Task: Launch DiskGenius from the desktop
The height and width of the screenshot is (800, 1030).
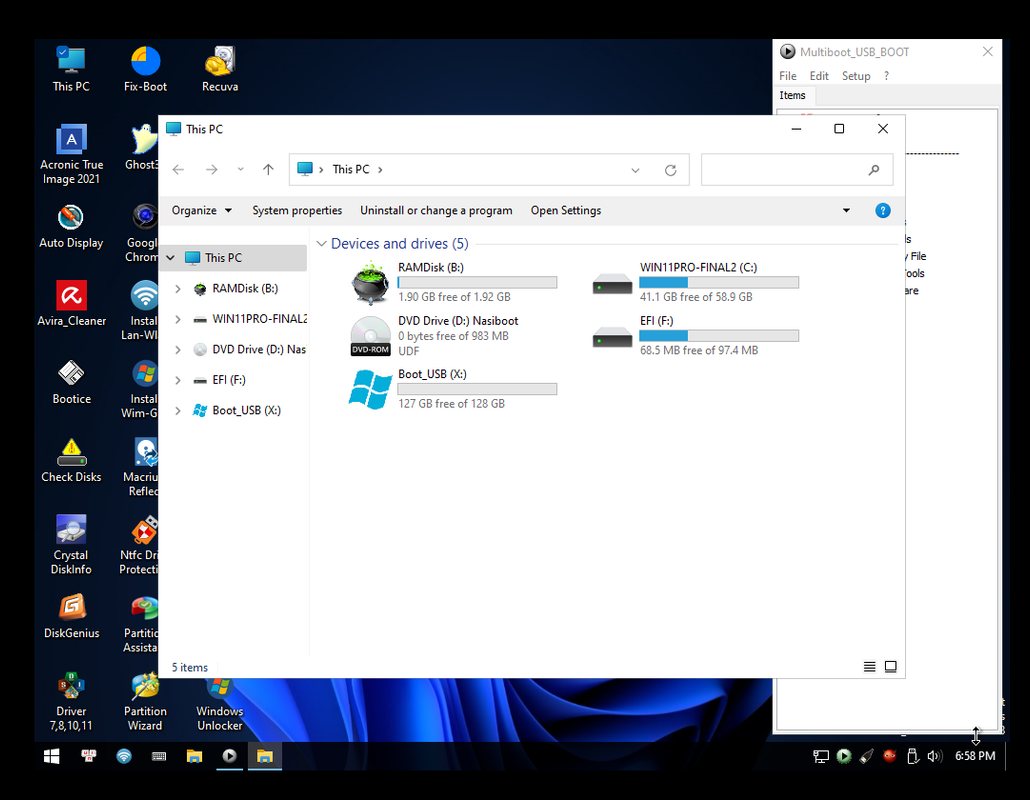Action: 71,616
